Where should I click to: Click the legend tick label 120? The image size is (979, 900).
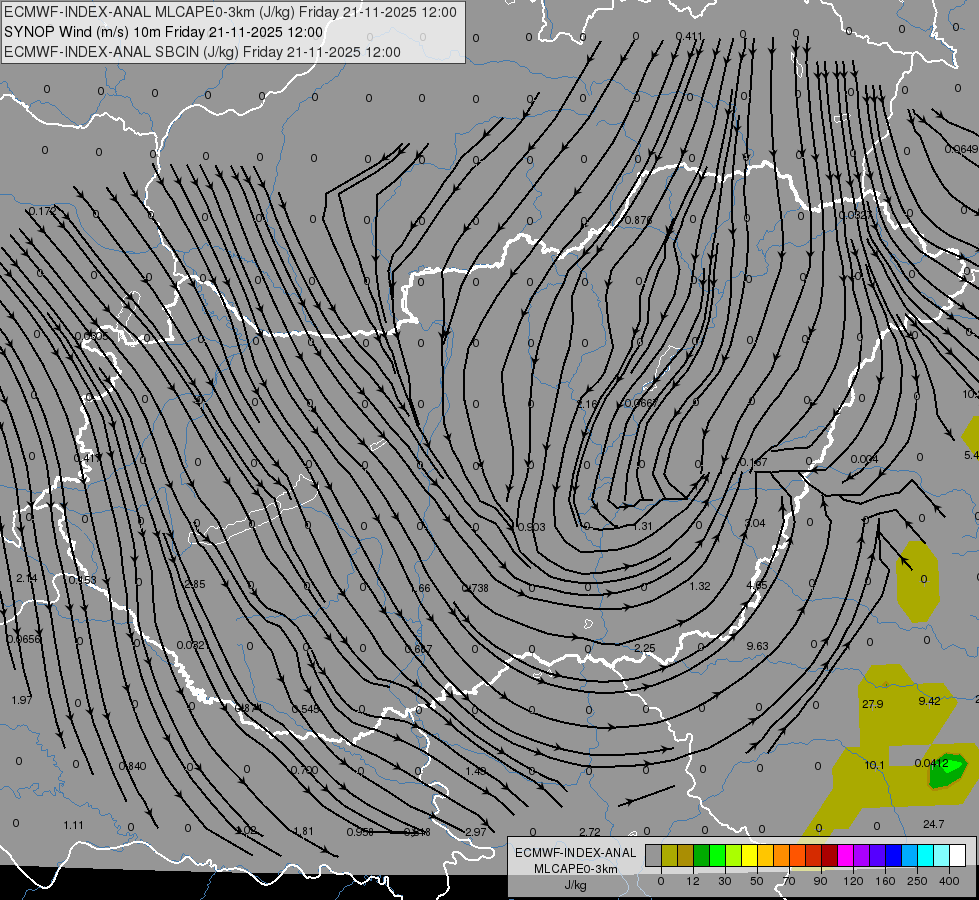tap(853, 881)
